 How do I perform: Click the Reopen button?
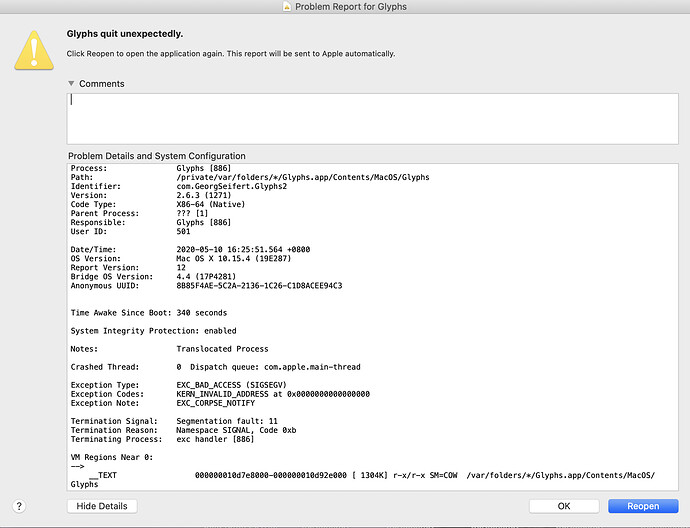[x=643, y=506]
